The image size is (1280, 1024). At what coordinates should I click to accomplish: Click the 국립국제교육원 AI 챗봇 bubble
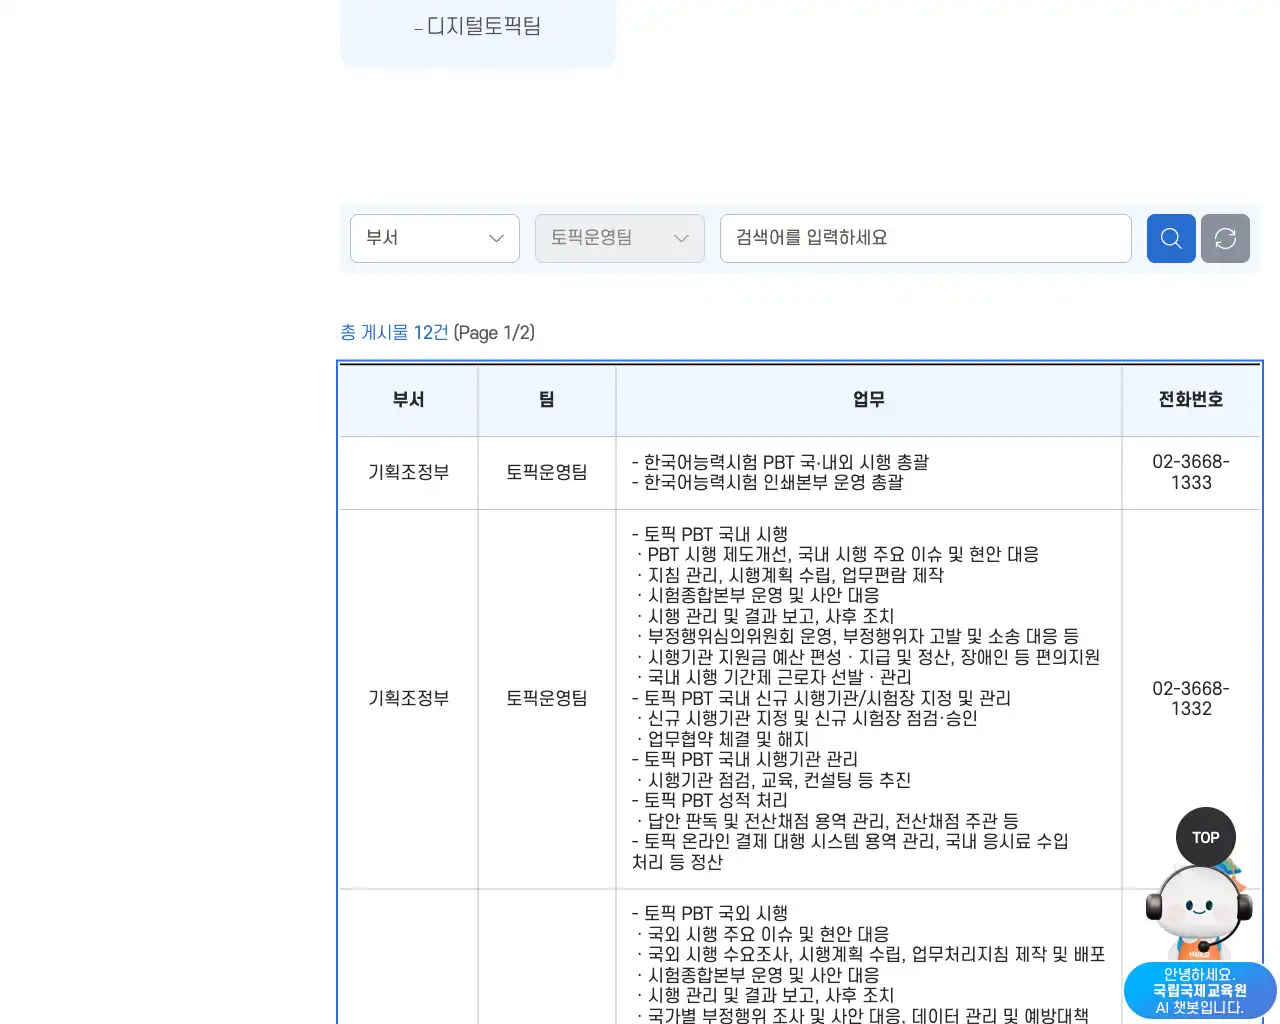point(1200,991)
